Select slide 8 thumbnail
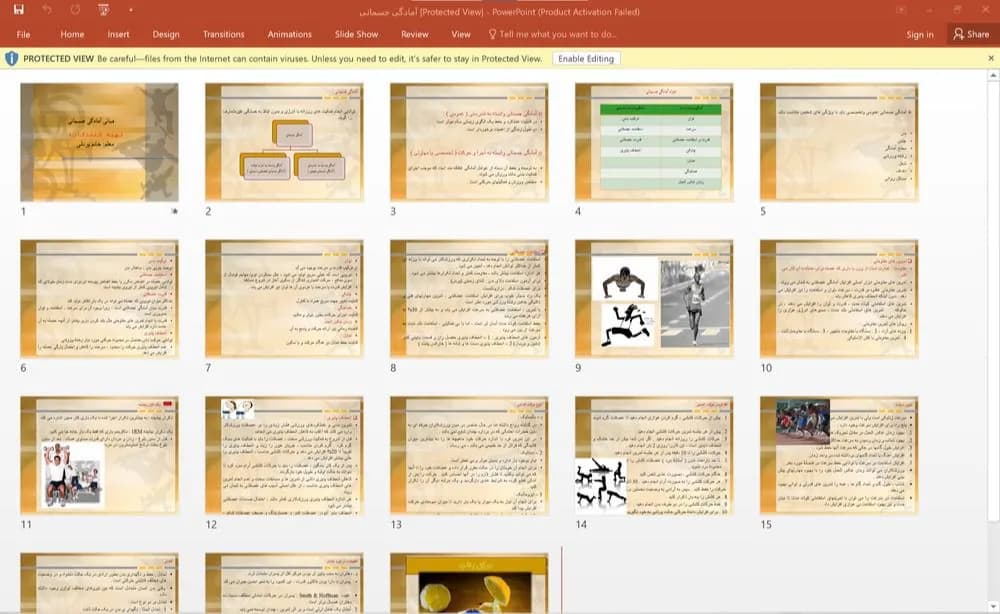The height and width of the screenshot is (614, 1000). pyautogui.click(x=469, y=298)
